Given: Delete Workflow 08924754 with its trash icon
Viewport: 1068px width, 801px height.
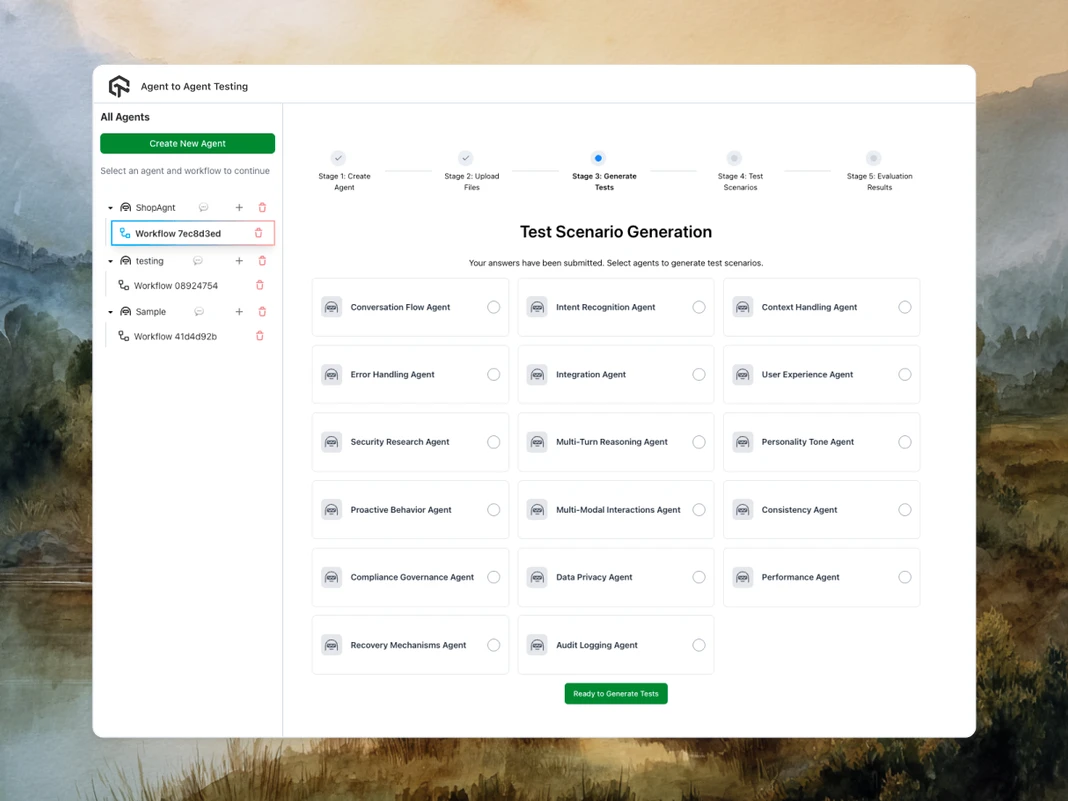Looking at the screenshot, I should 260,285.
